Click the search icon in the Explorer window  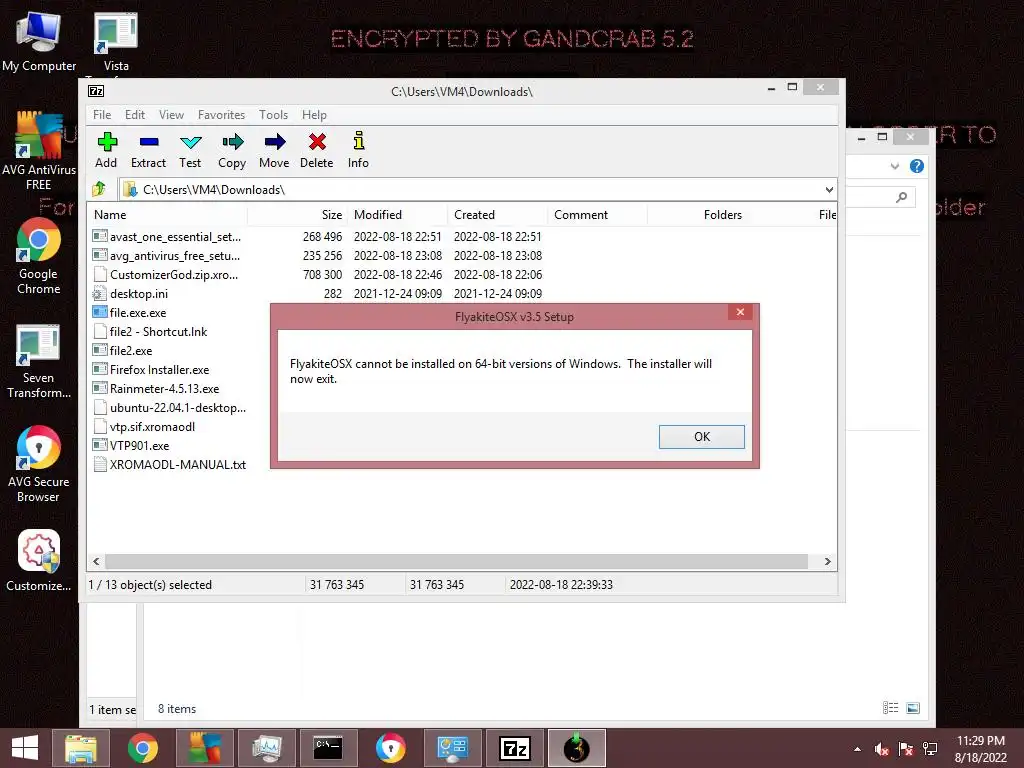pyautogui.click(x=902, y=197)
